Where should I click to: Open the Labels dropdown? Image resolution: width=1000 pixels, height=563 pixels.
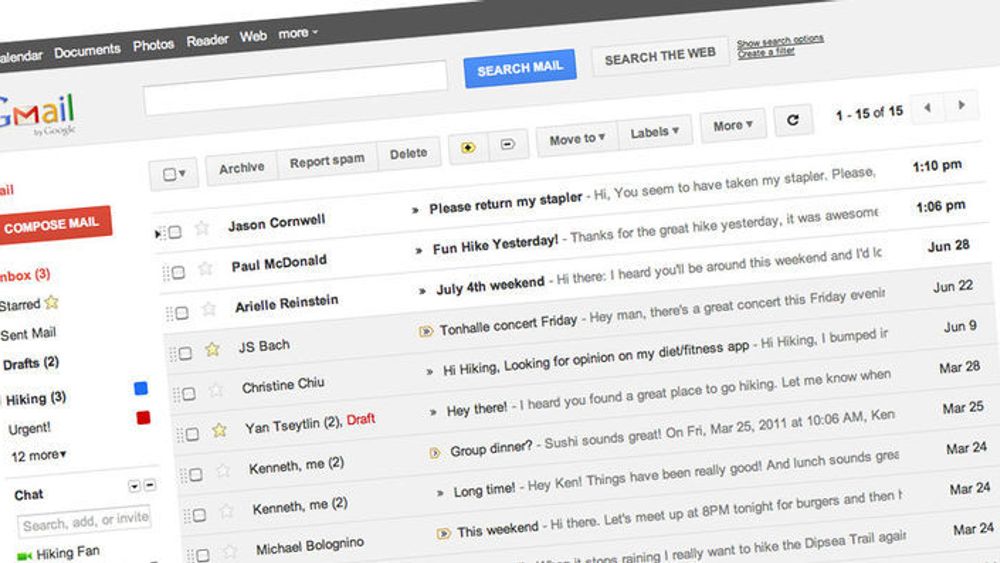654,132
